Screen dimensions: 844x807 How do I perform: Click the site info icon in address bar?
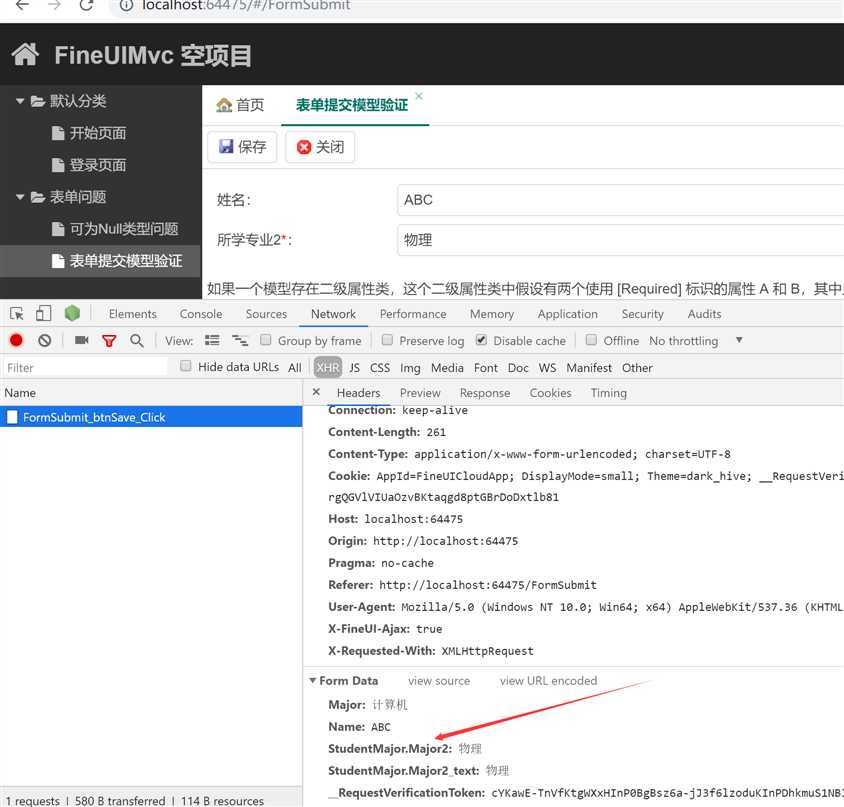tap(126, 5)
